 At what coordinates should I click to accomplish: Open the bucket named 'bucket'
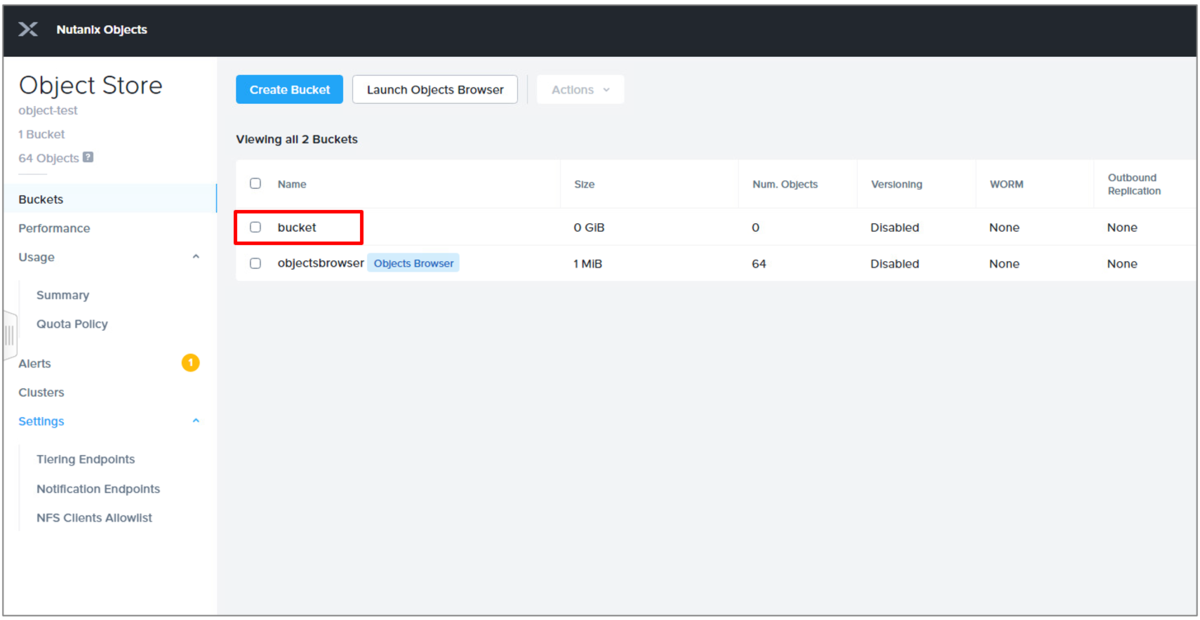(x=297, y=228)
